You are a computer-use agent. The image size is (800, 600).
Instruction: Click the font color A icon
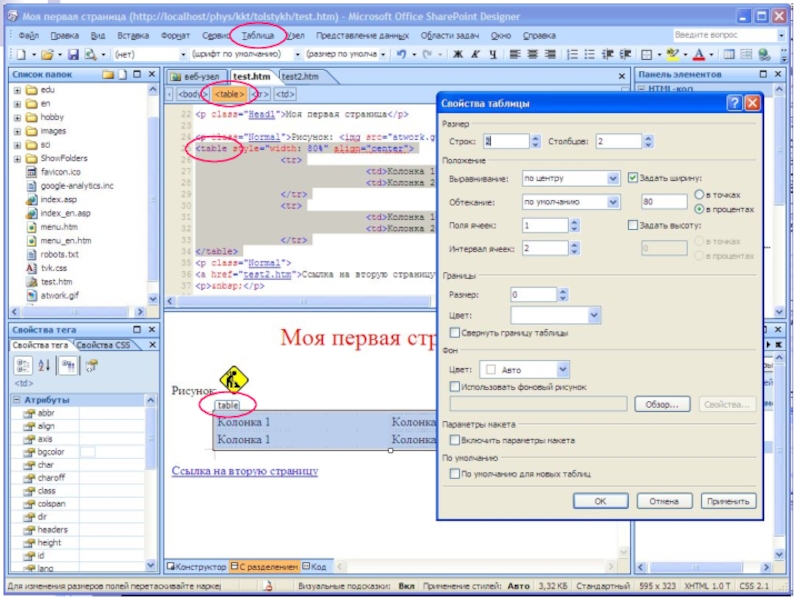tap(699, 54)
